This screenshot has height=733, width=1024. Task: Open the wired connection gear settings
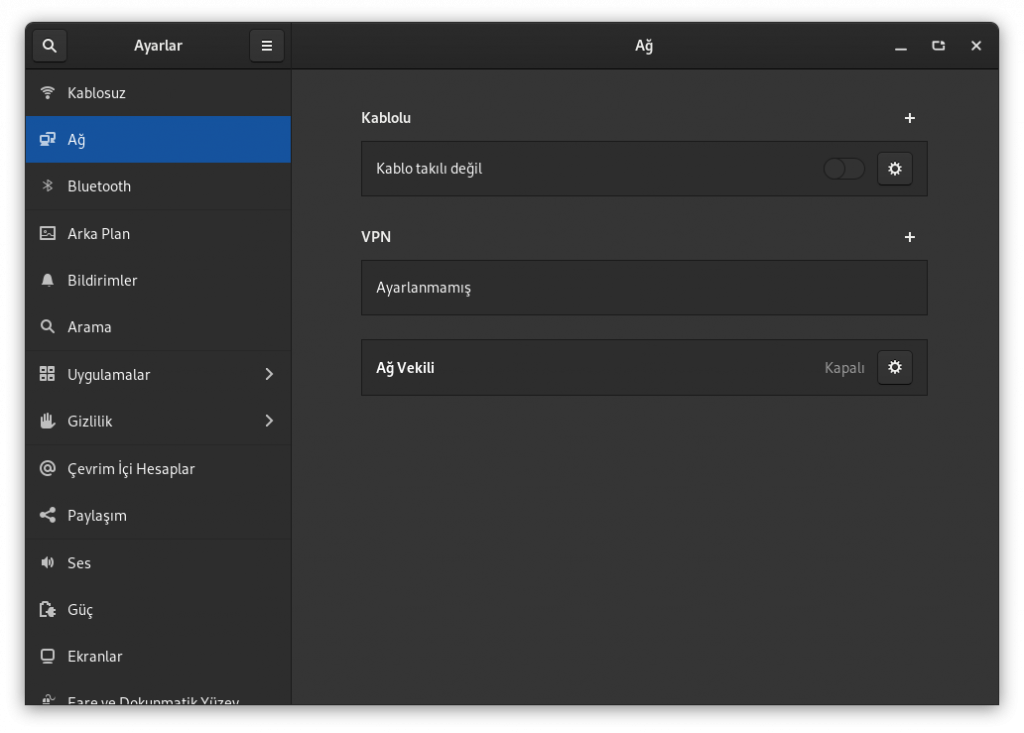click(894, 169)
